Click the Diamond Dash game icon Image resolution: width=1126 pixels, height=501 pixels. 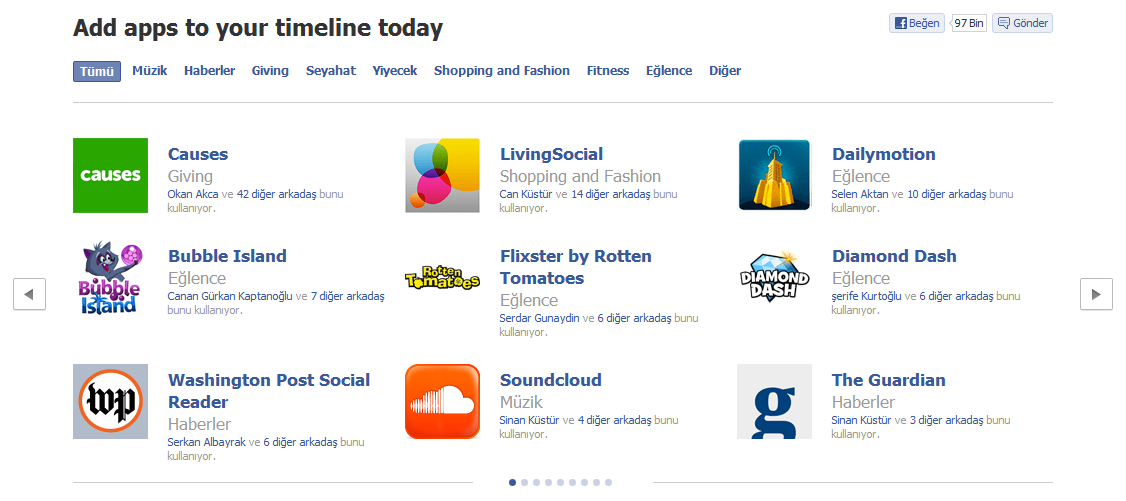(x=774, y=278)
